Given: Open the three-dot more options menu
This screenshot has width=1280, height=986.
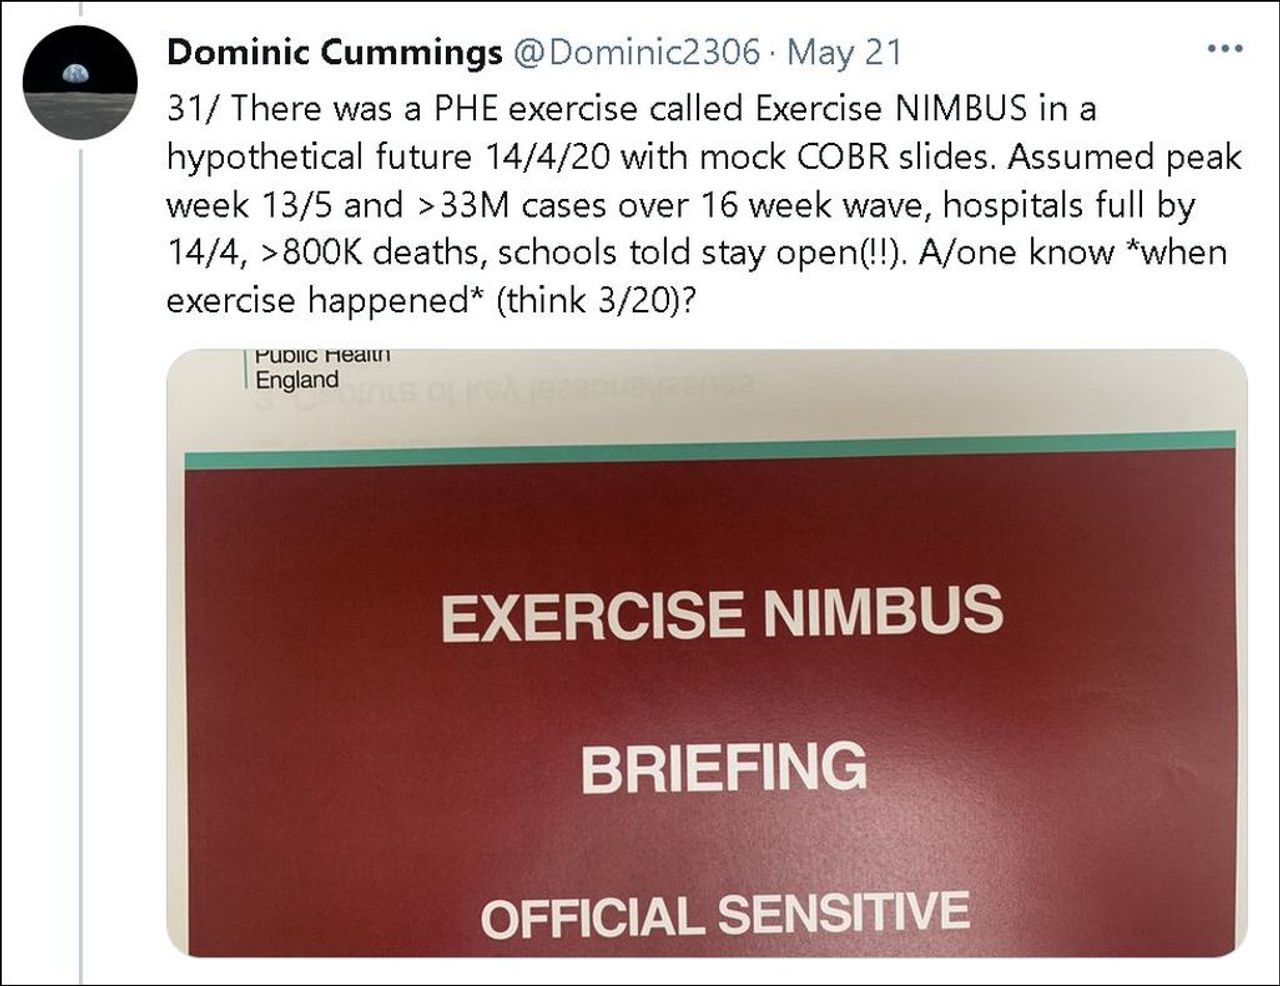Looking at the screenshot, I should coord(1224,48).
